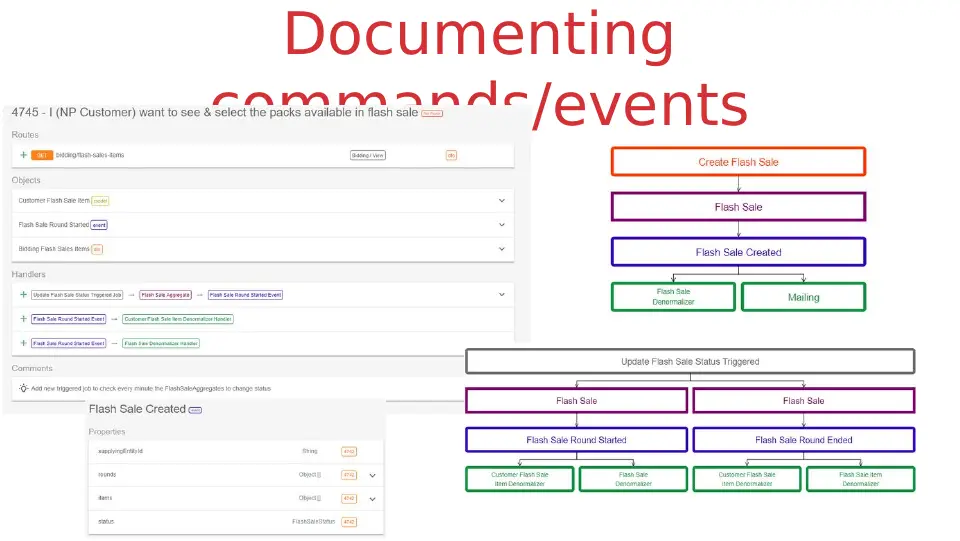
Task: Expand the Flash Sale Round Started object row
Action: 501,225
